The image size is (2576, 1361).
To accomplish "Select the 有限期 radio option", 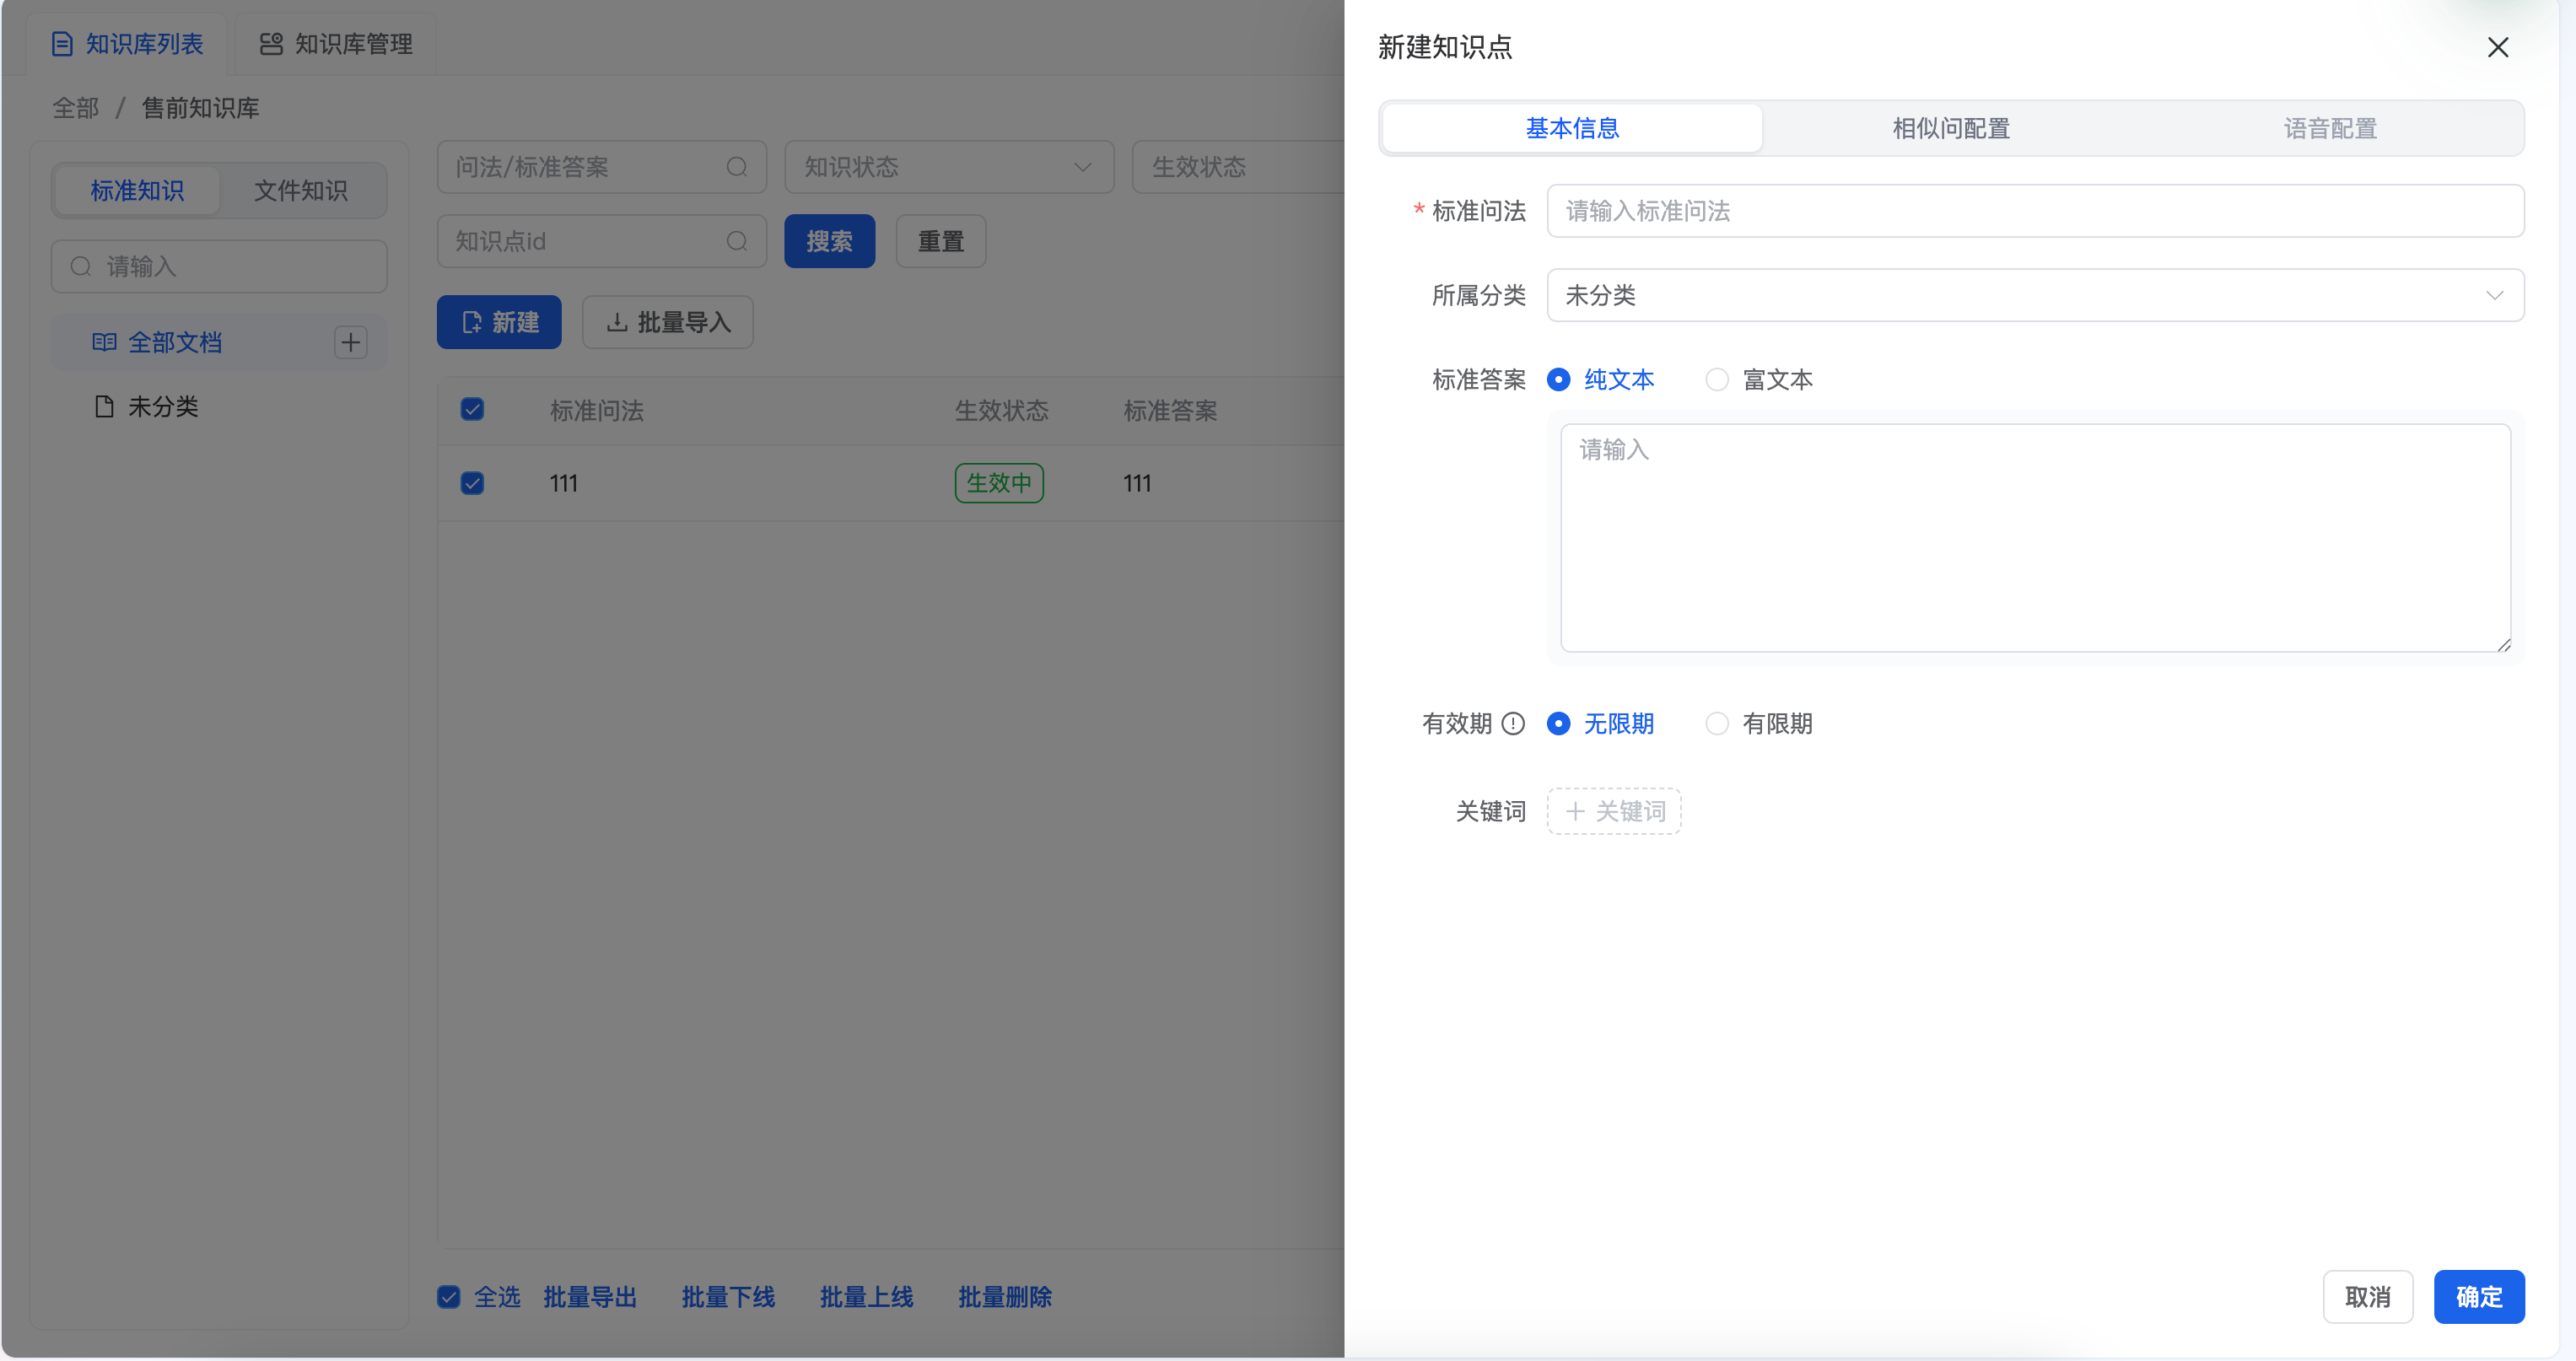I will pyautogui.click(x=1716, y=723).
